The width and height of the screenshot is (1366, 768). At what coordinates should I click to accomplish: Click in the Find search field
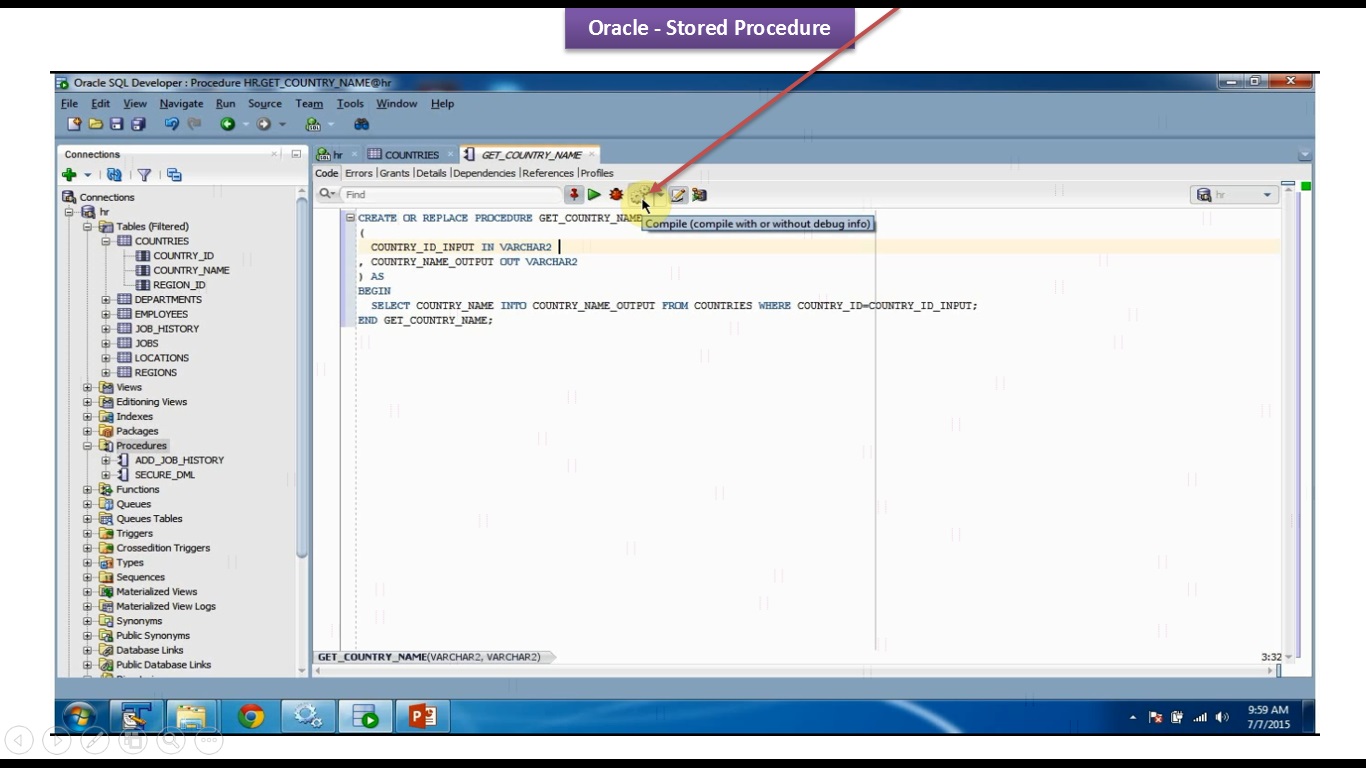coord(450,194)
